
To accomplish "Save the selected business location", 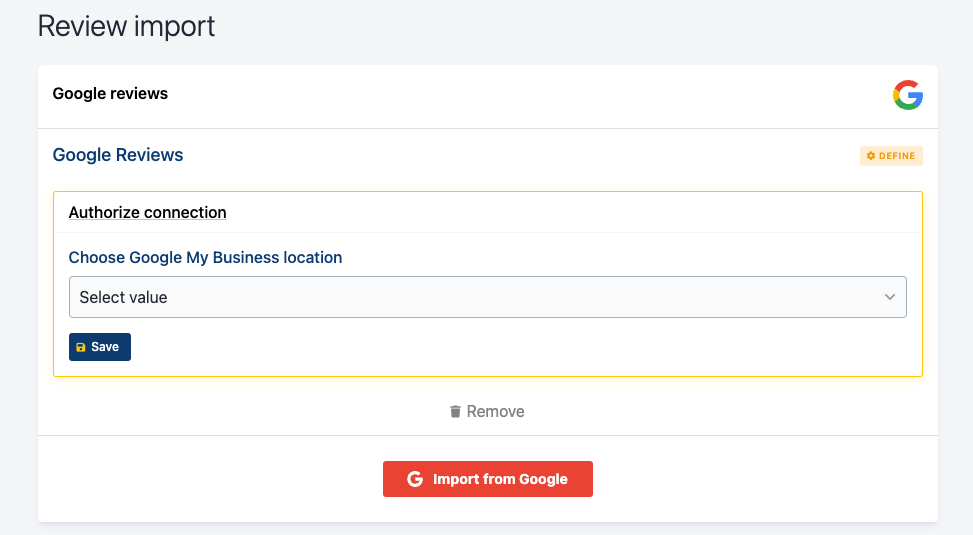I will 100,347.
